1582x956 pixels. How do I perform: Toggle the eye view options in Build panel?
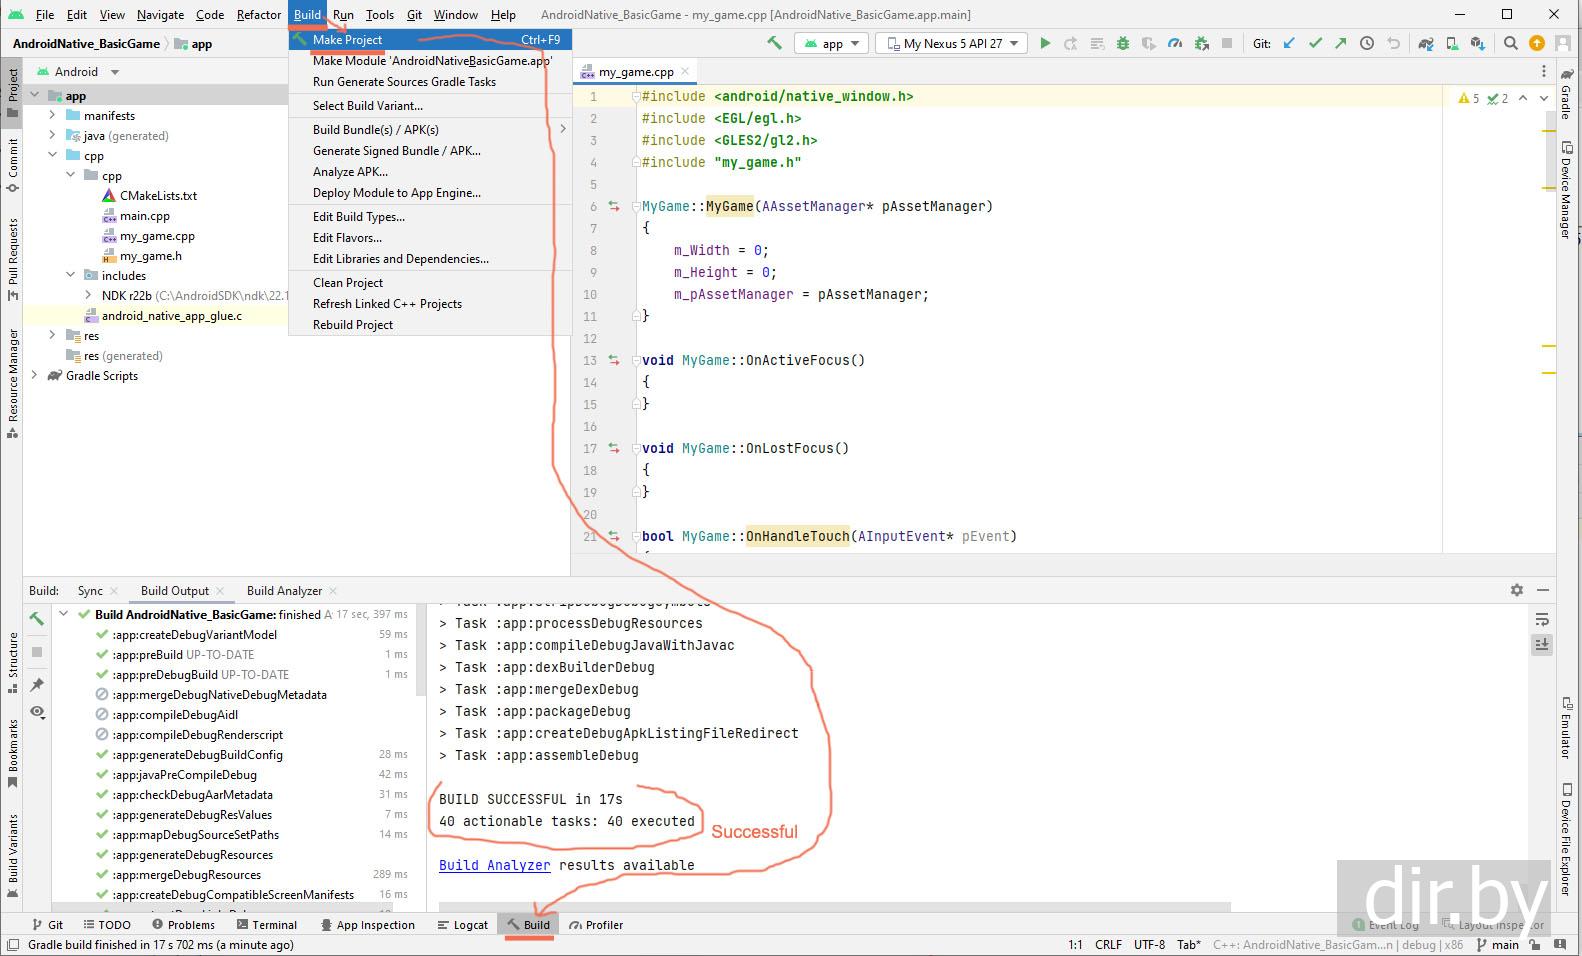(x=37, y=712)
